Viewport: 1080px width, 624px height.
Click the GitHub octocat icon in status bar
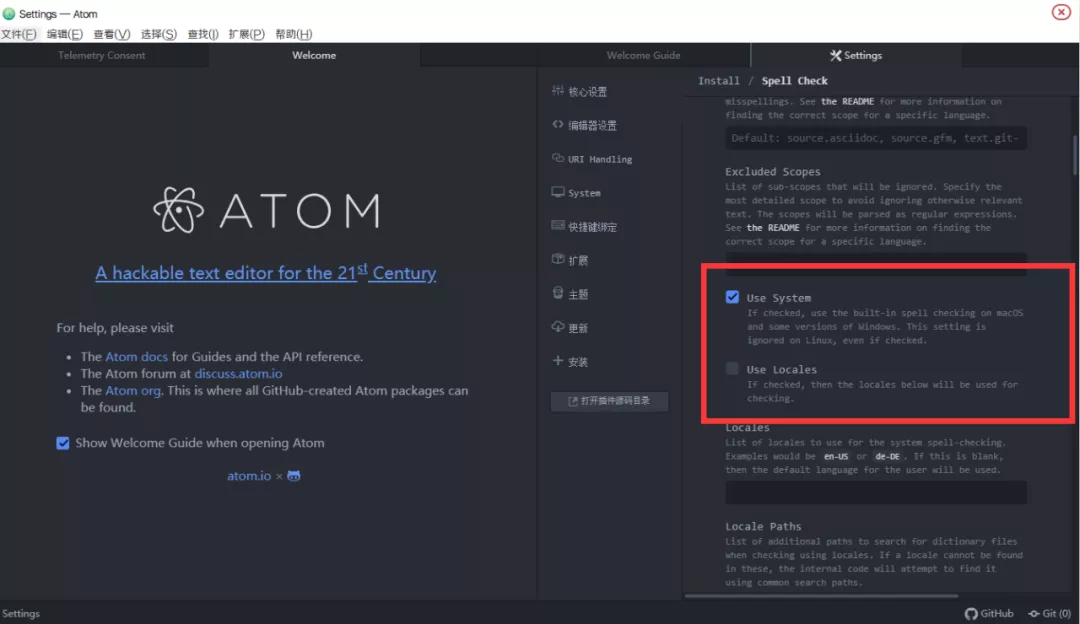click(x=971, y=614)
